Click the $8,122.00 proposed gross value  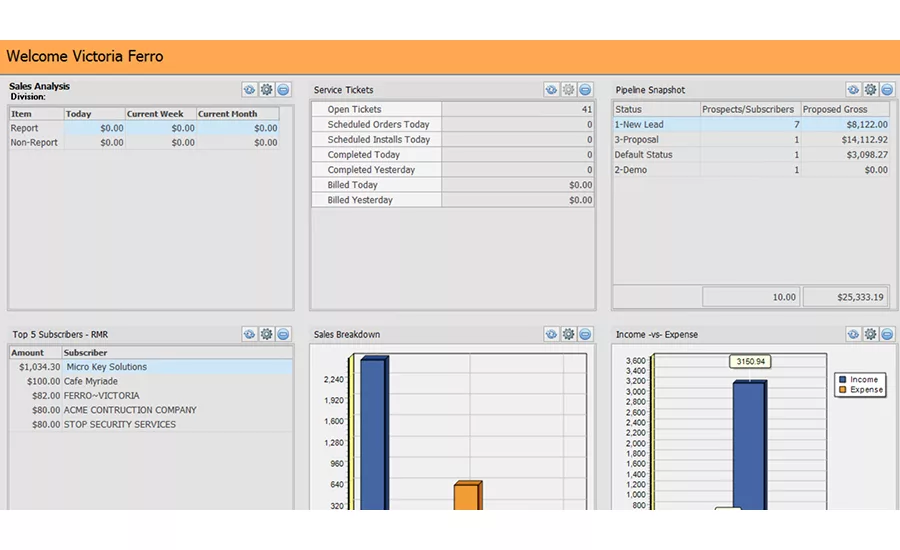click(x=867, y=124)
